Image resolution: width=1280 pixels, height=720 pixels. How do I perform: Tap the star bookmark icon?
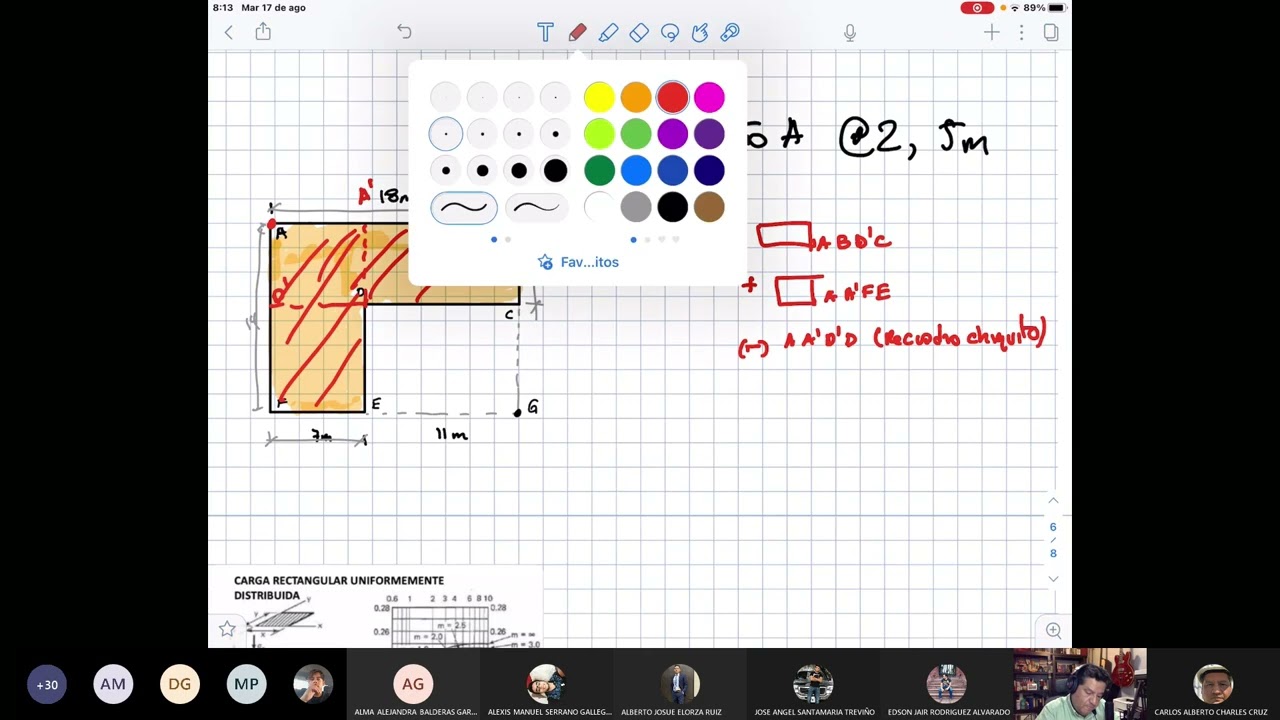[227, 629]
